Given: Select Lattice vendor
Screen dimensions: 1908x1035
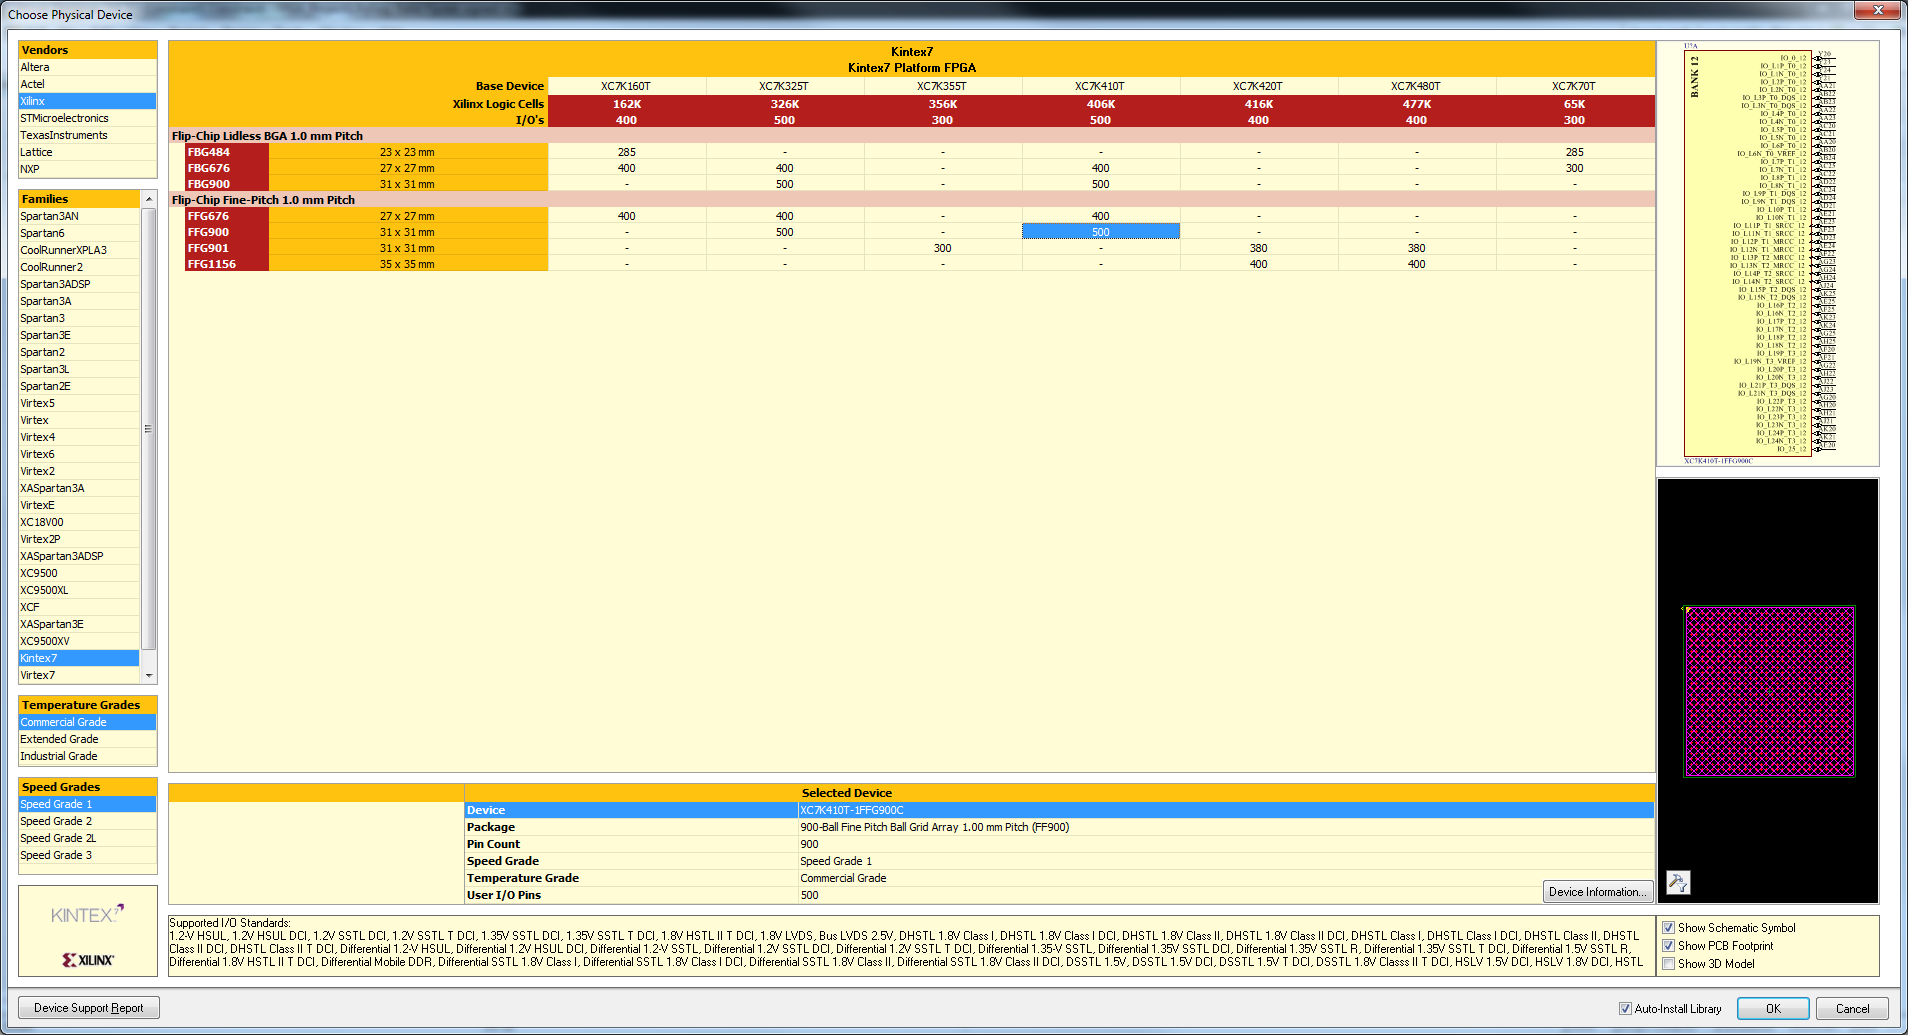Looking at the screenshot, I should [x=87, y=152].
